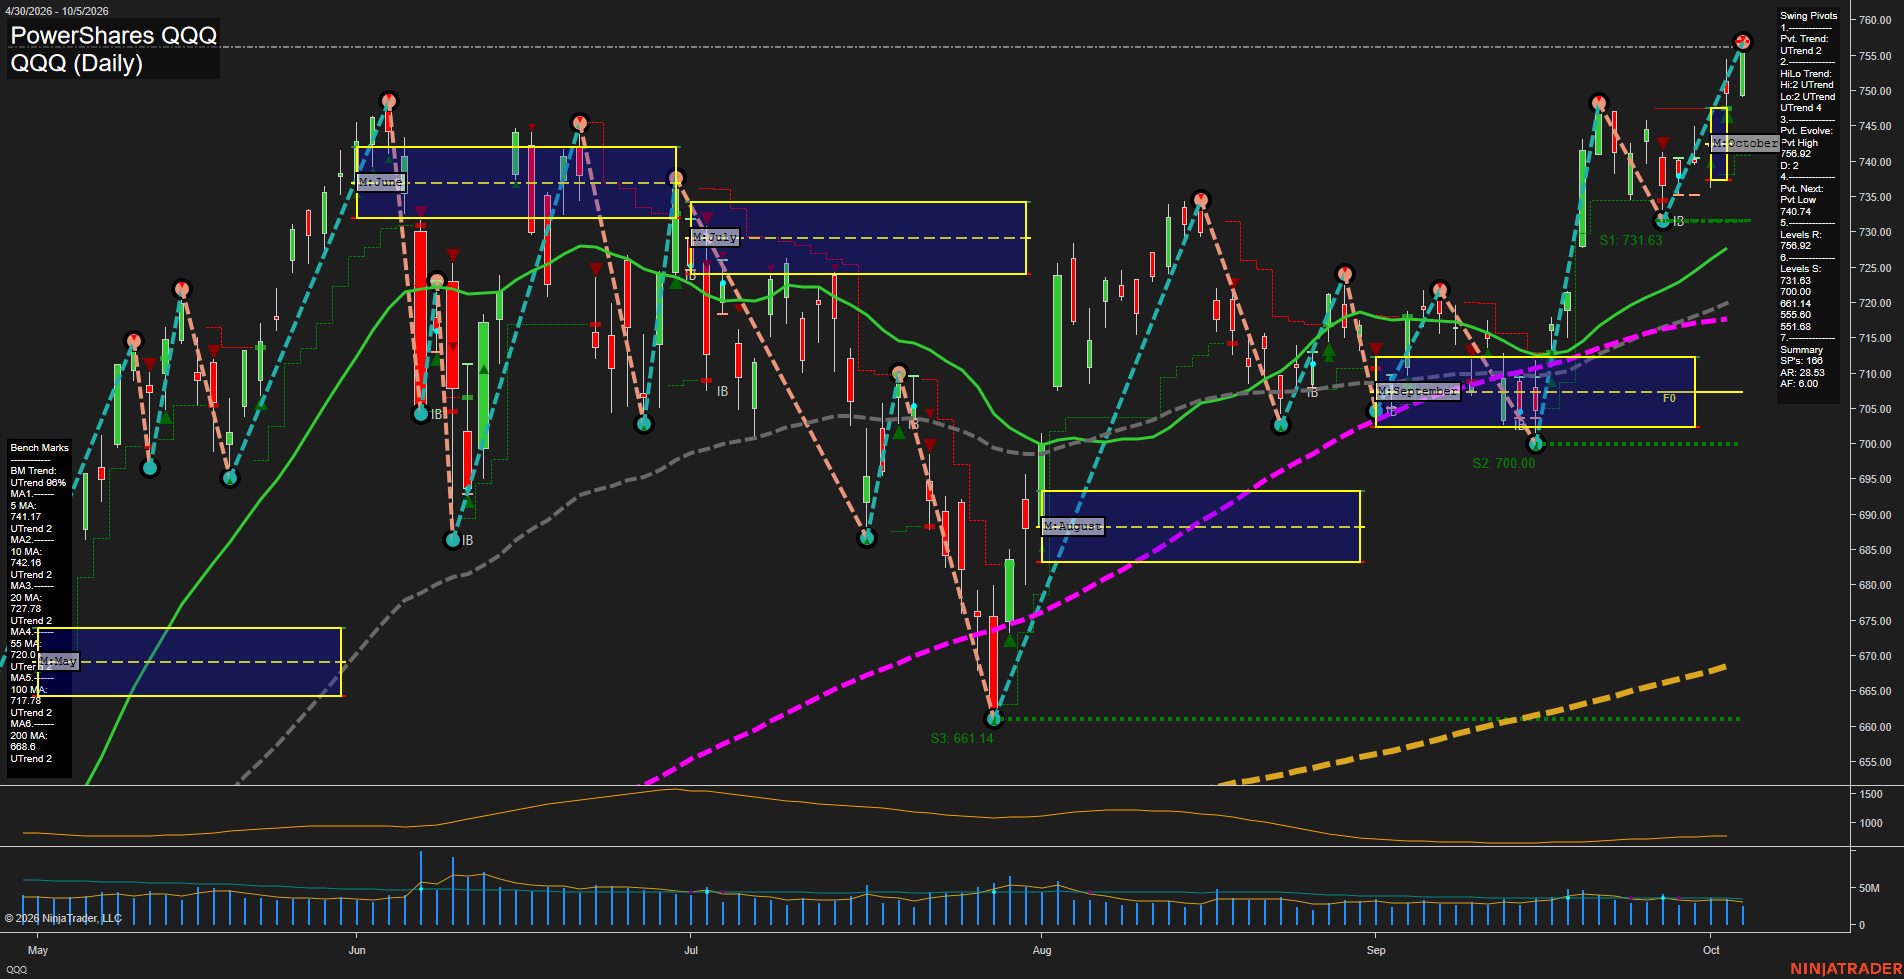The height and width of the screenshot is (979, 1904).
Task: Click the Aug label on the time axis
Action: tap(1042, 950)
